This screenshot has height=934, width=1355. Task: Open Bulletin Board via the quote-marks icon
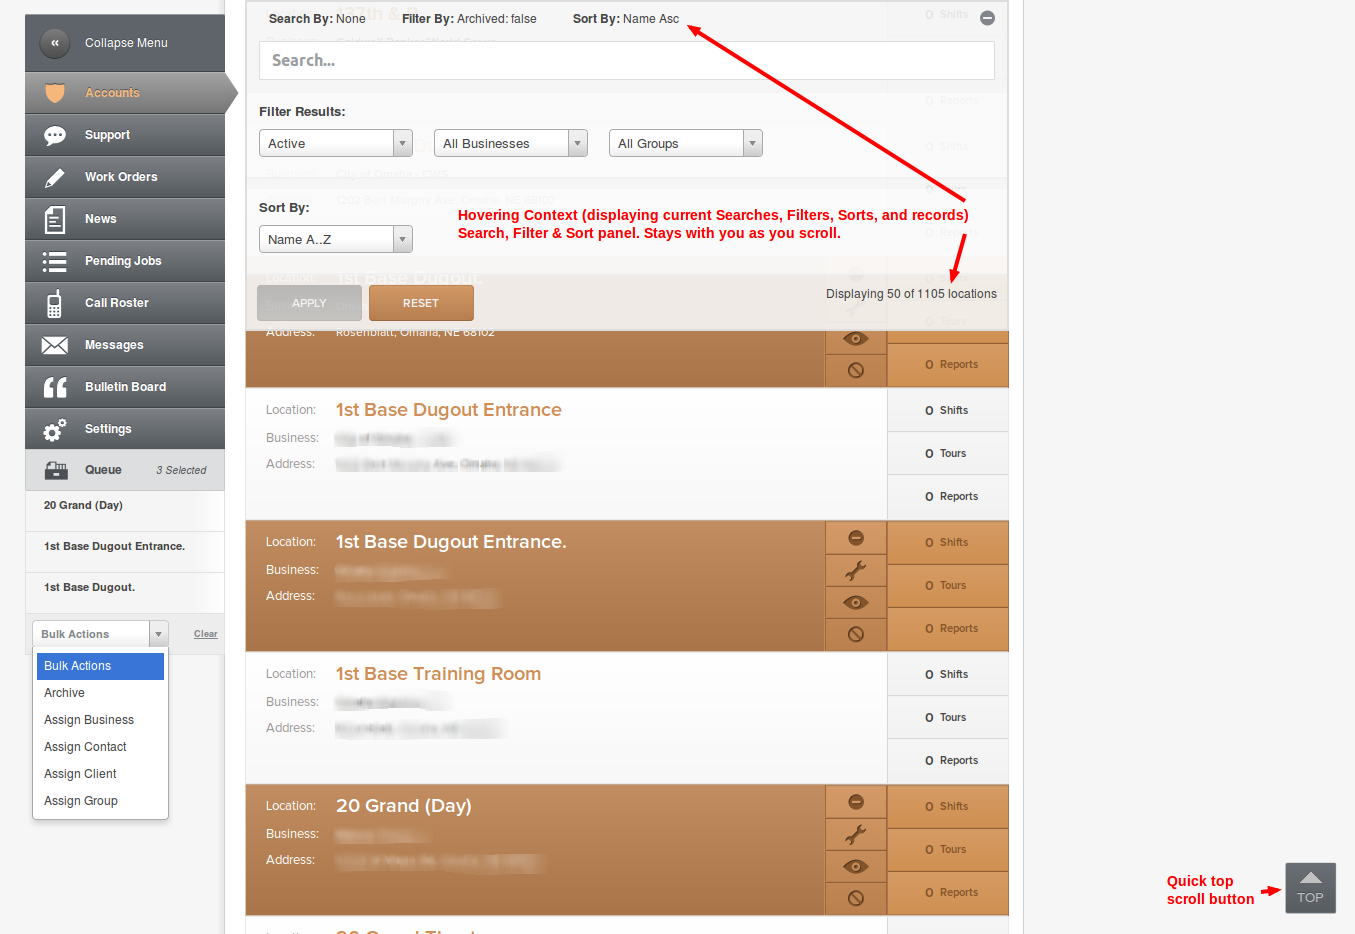pos(55,387)
